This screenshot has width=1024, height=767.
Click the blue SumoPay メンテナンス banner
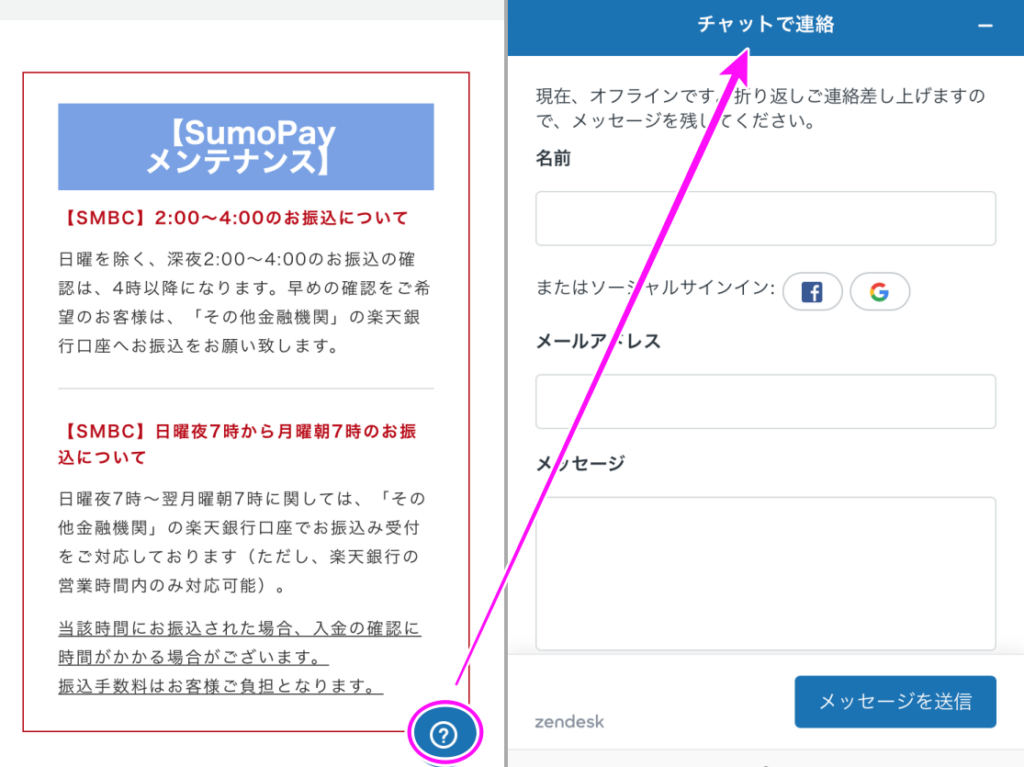pyautogui.click(x=245, y=147)
